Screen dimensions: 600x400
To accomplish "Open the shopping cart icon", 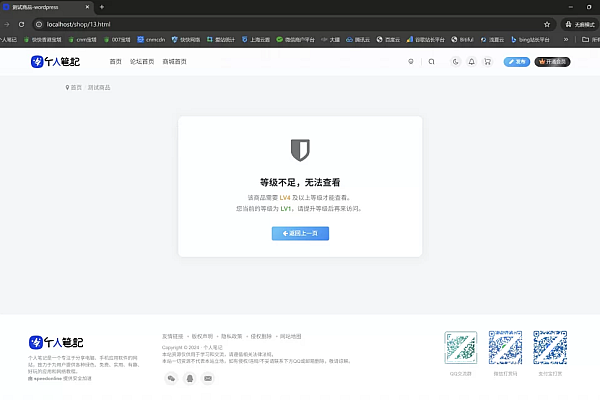I will pos(488,62).
